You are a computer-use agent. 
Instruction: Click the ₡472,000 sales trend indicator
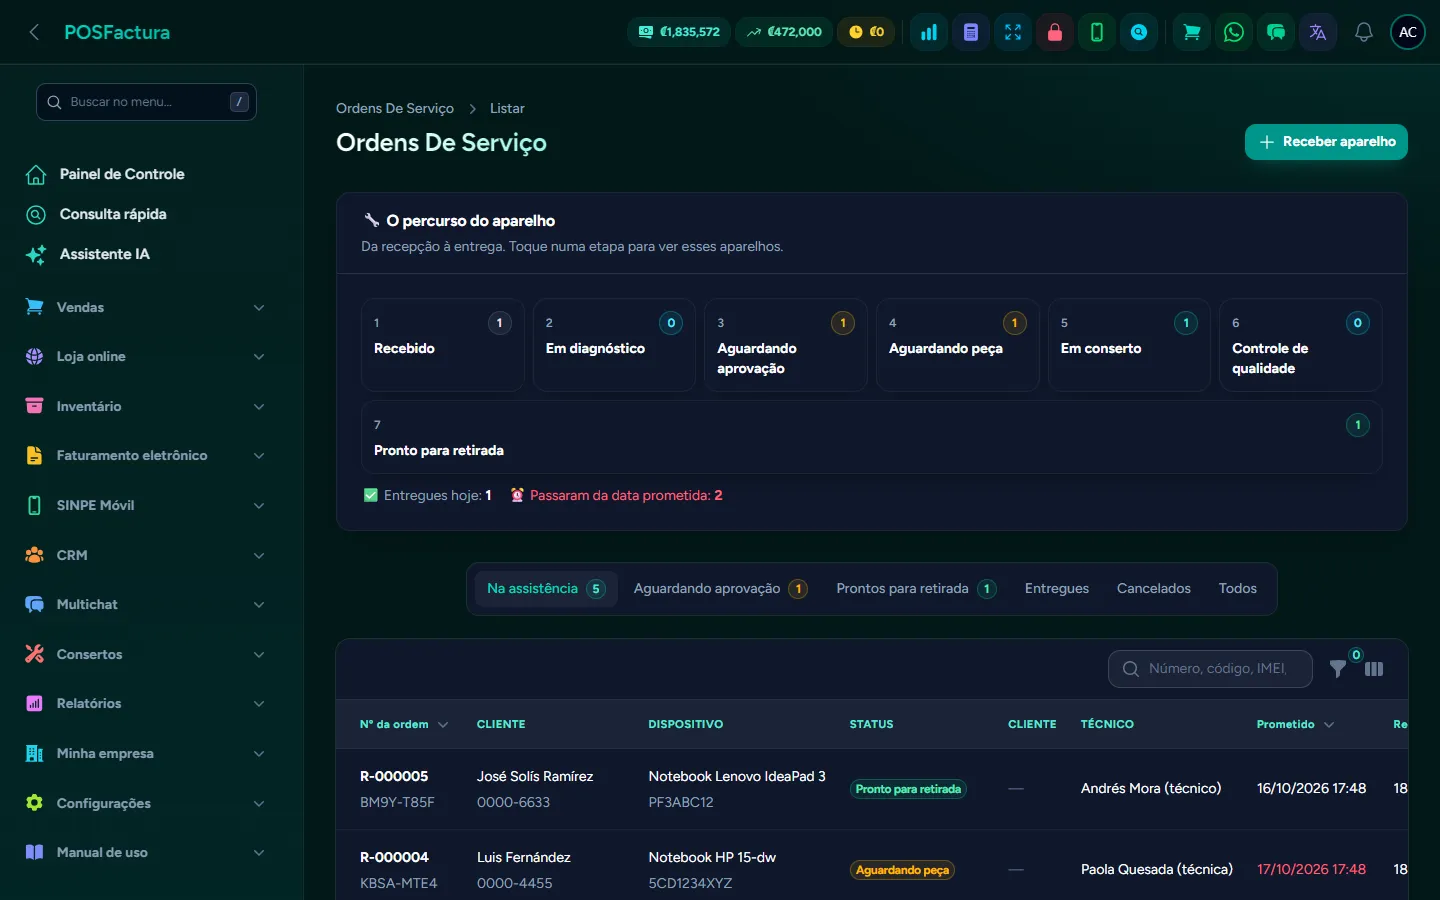(784, 32)
